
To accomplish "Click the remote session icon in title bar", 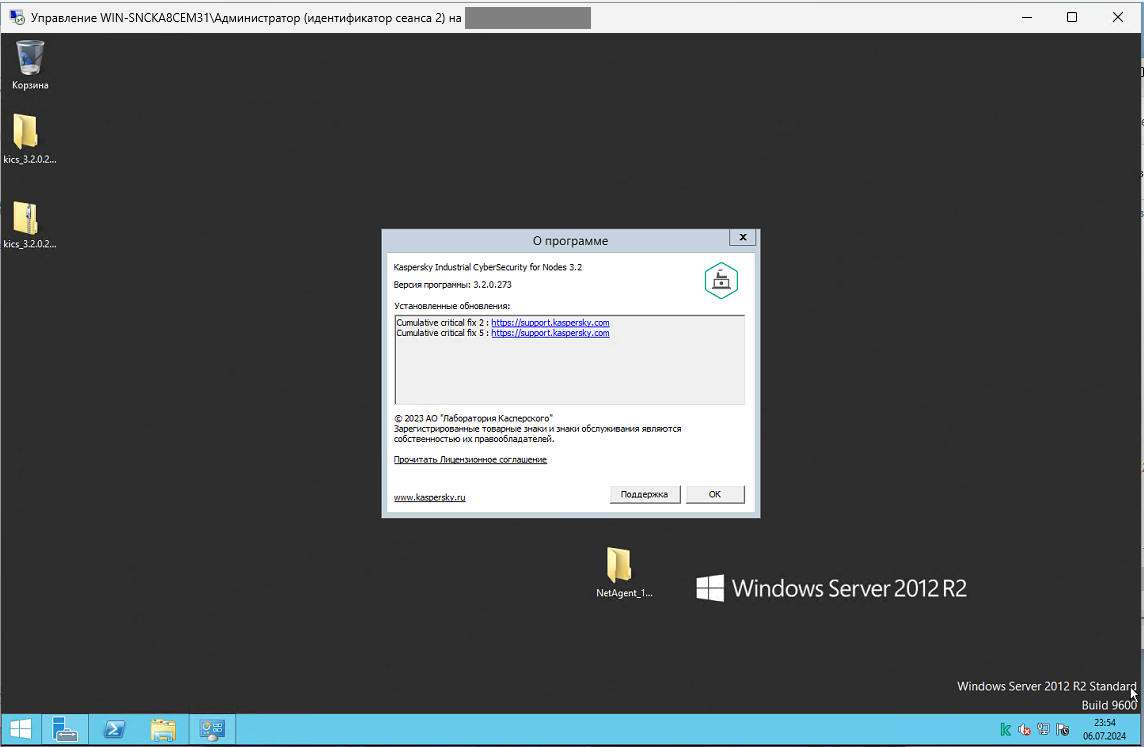I will point(17,18).
